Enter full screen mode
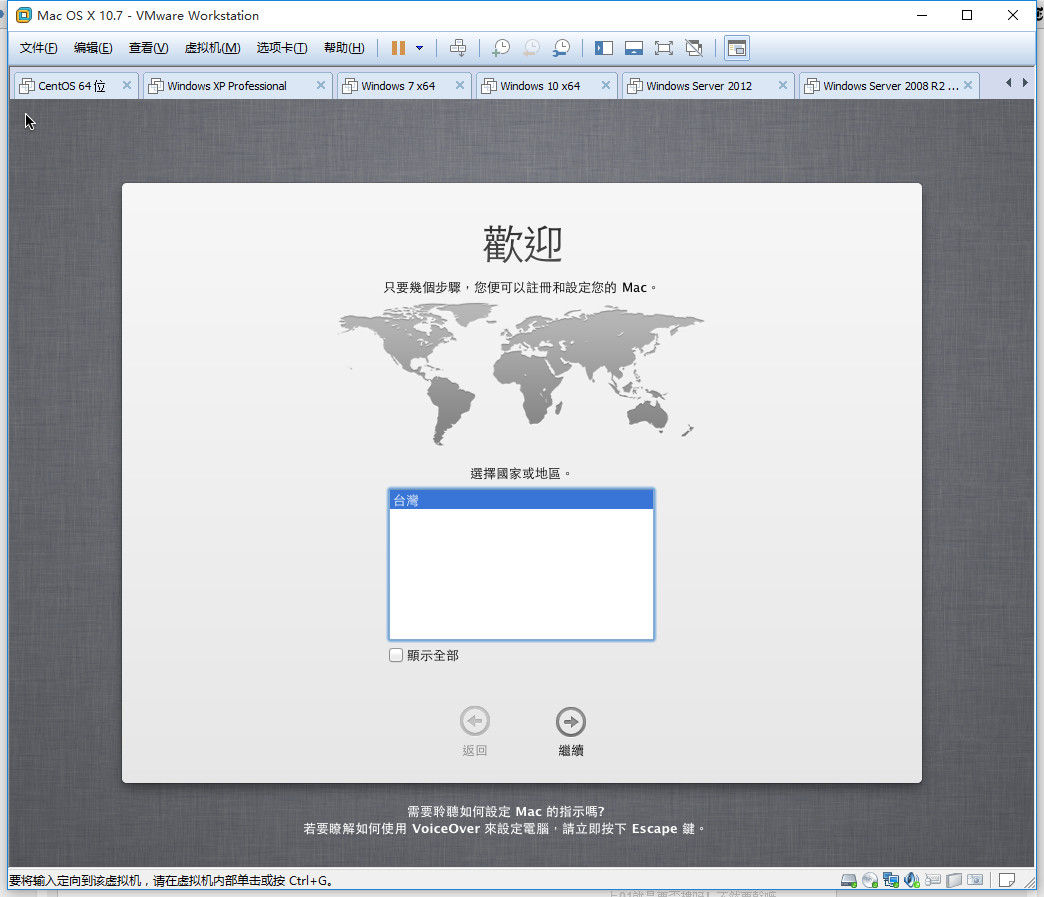Image resolution: width=1044 pixels, height=897 pixels. (x=664, y=48)
